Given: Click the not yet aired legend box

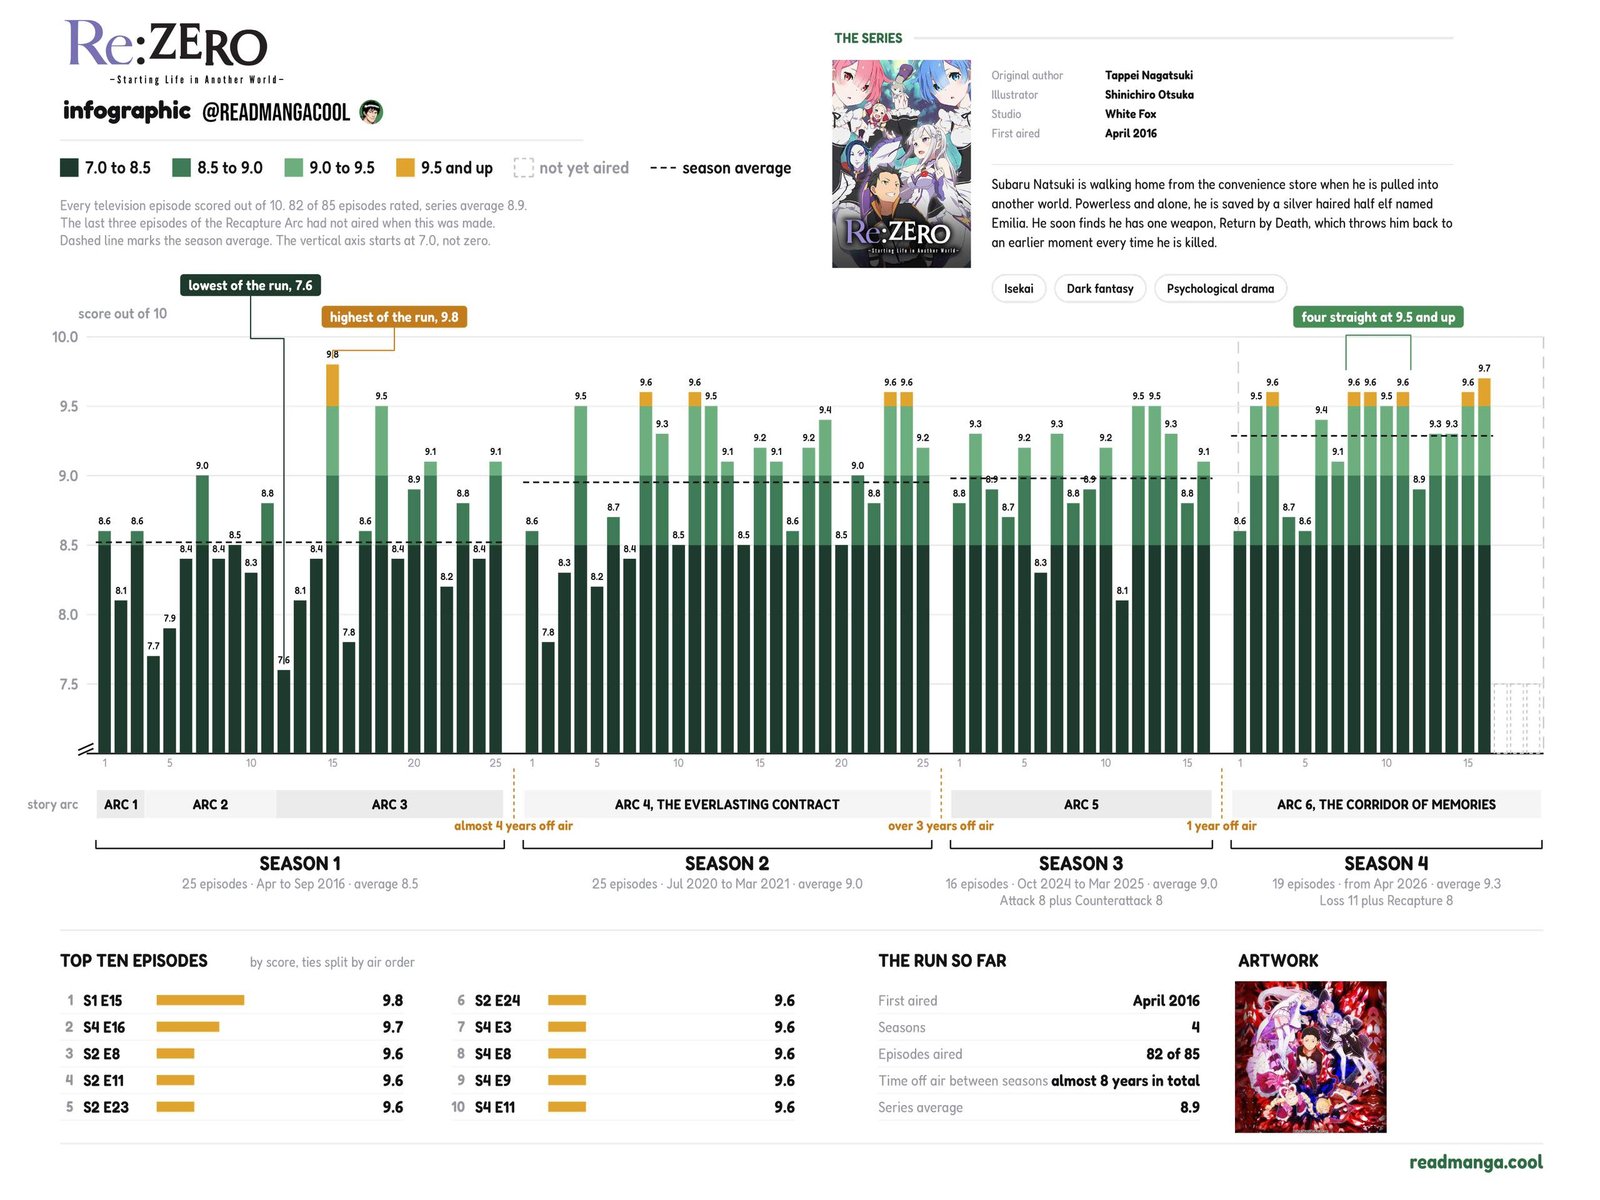Looking at the screenshot, I should click(x=523, y=168).
